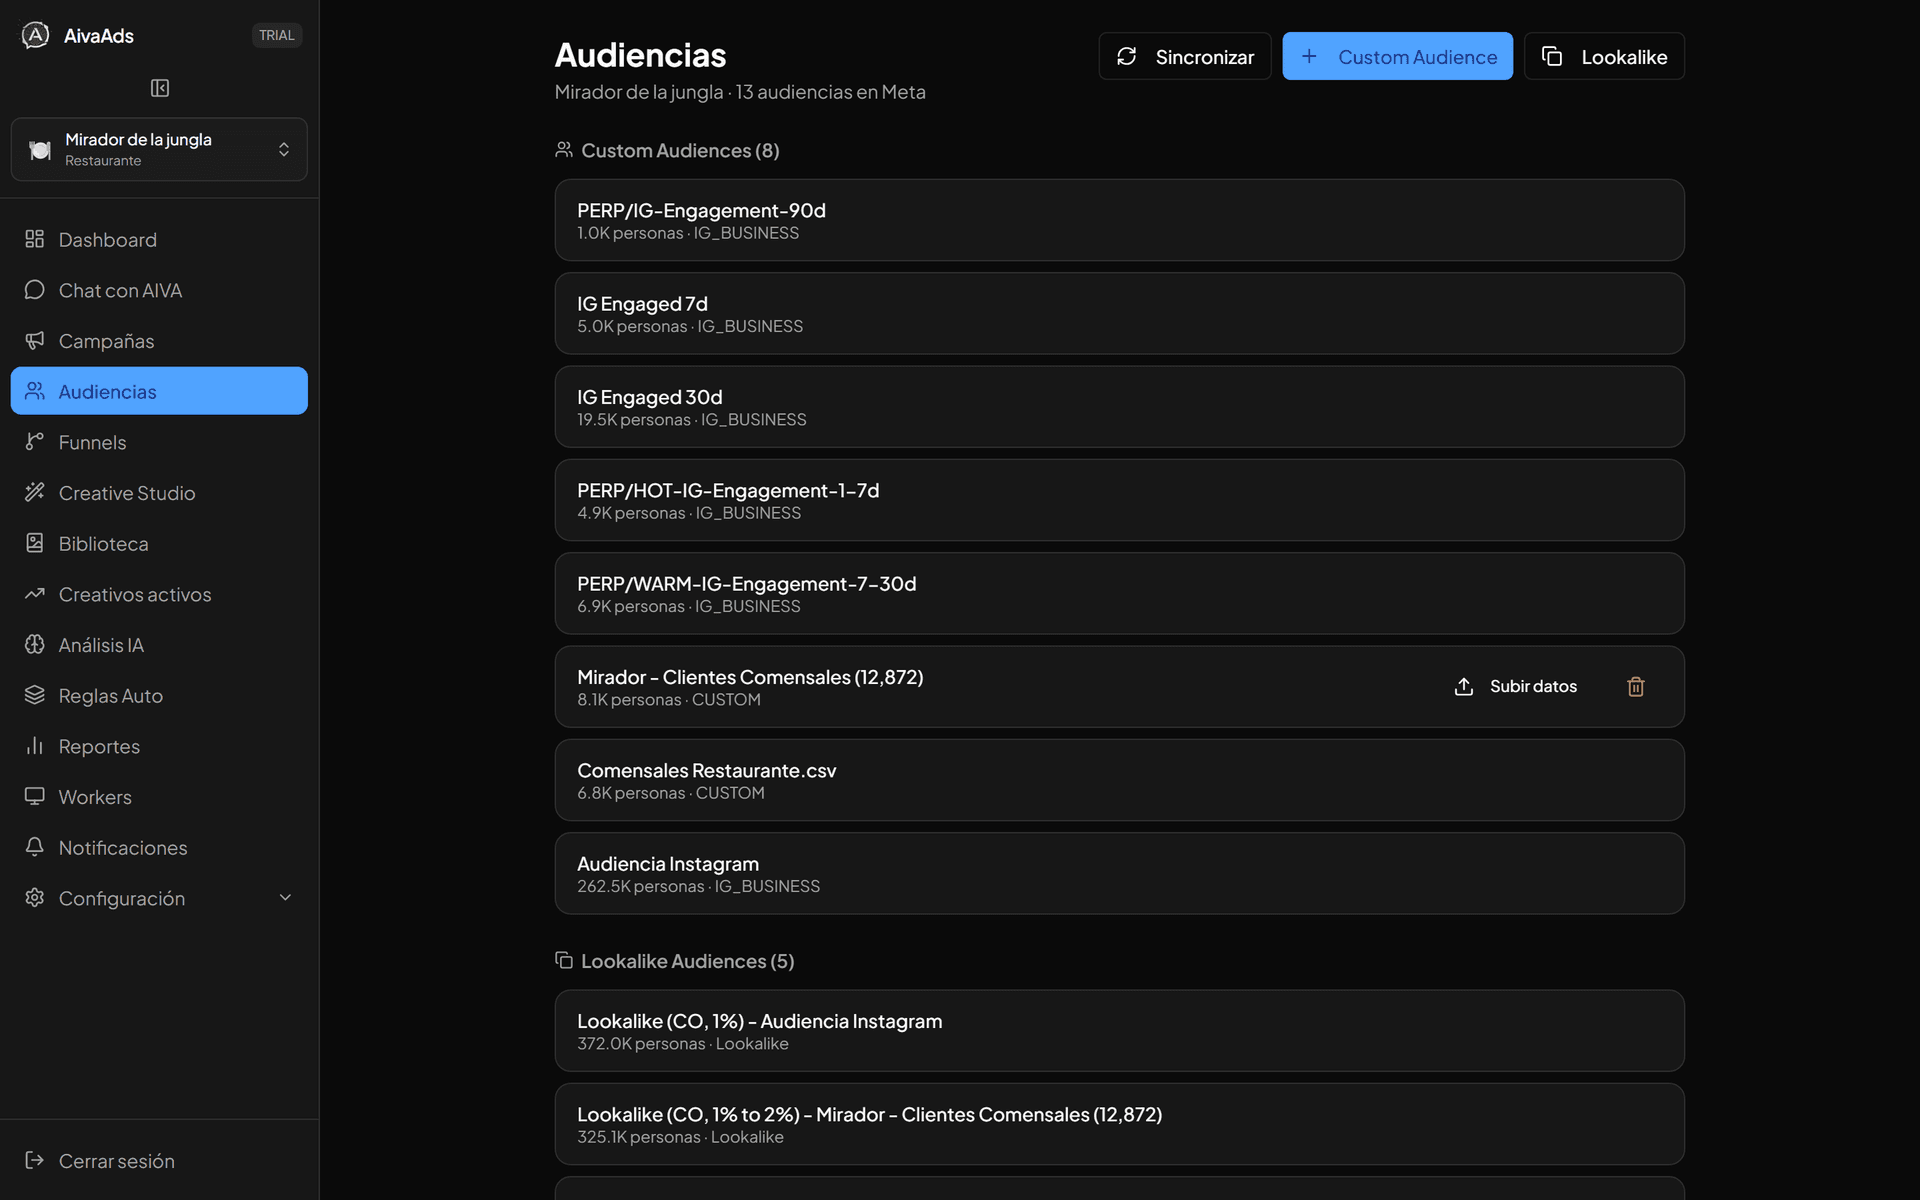Screen dimensions: 1920x1200
Task: Click the Reglas Auto layers icon
Action: pyautogui.click(x=35, y=695)
